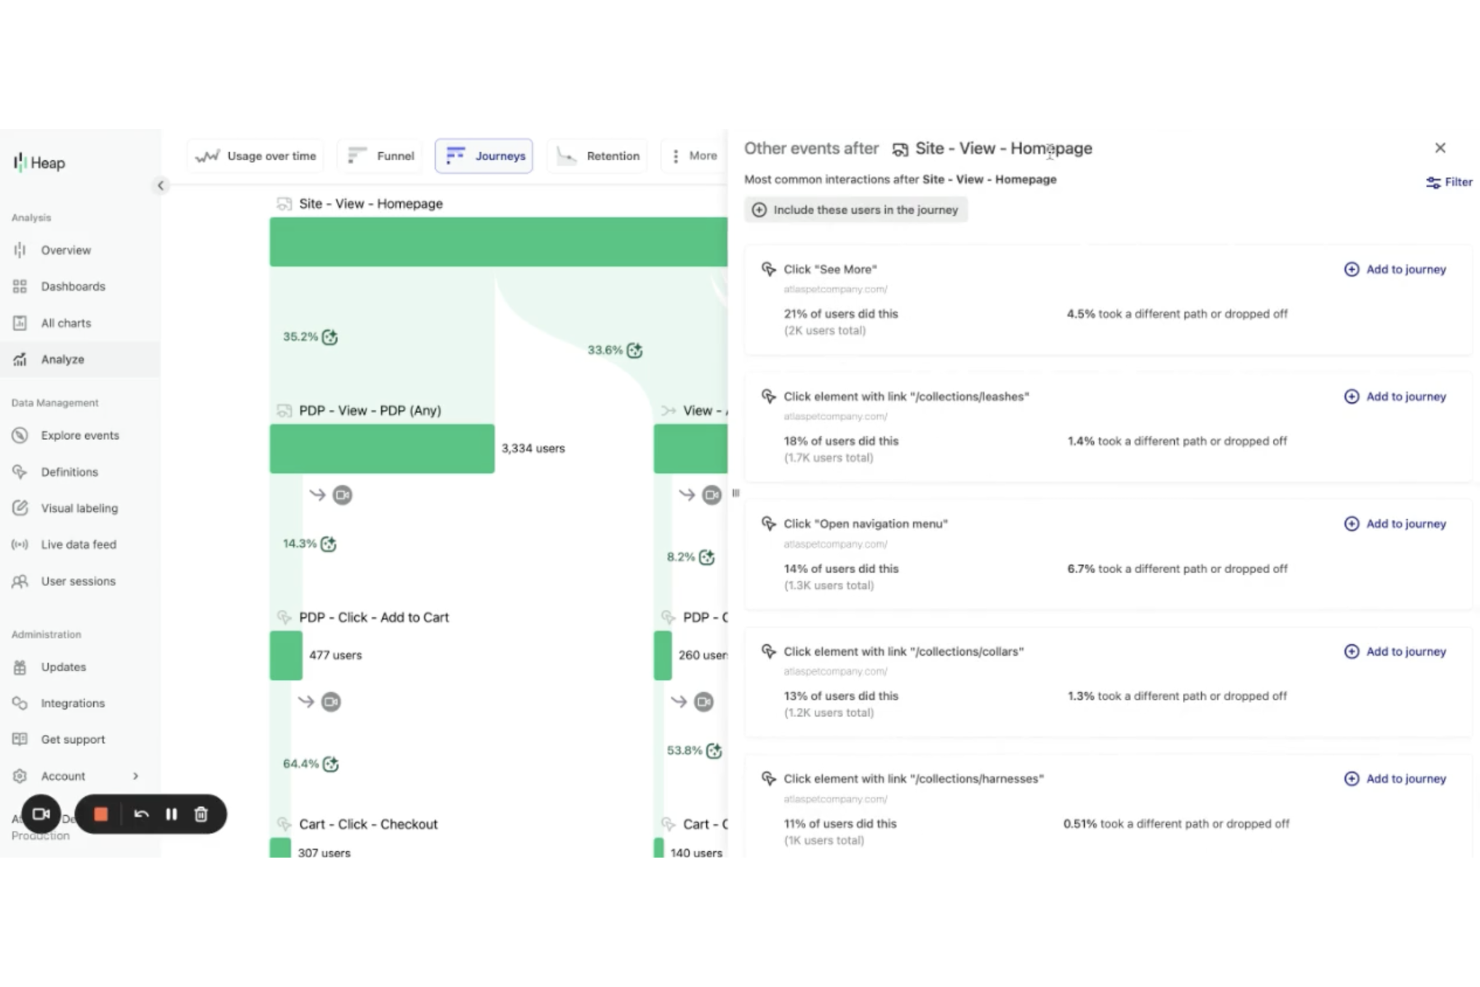1480x987 pixels.
Task: Click the 35.2% conversion insight icon
Action: 330,337
